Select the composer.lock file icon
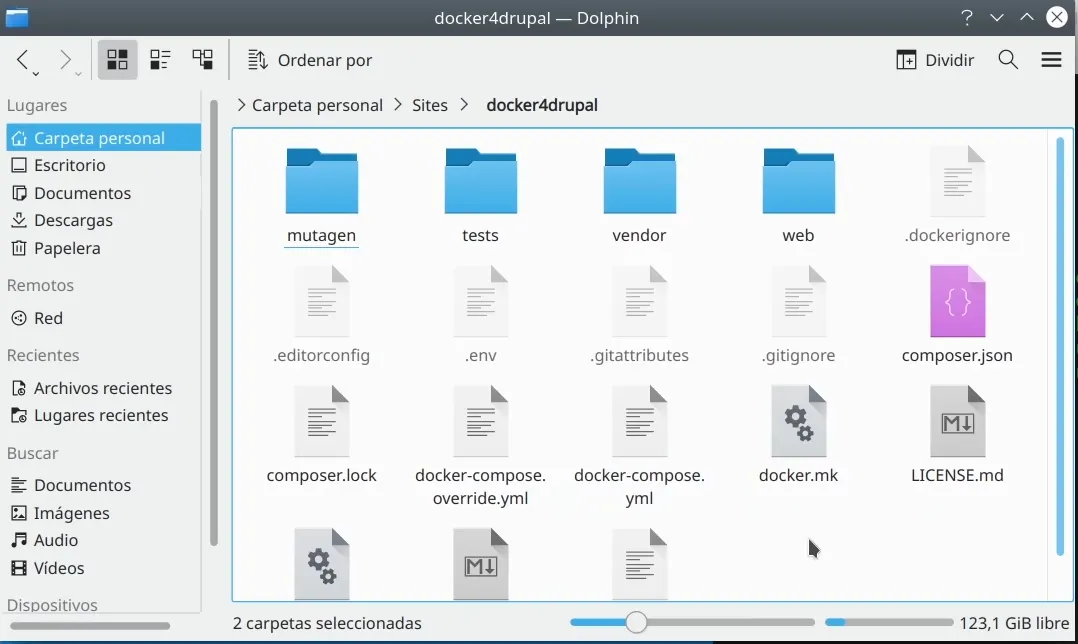This screenshot has height=644, width=1078. tap(322, 421)
